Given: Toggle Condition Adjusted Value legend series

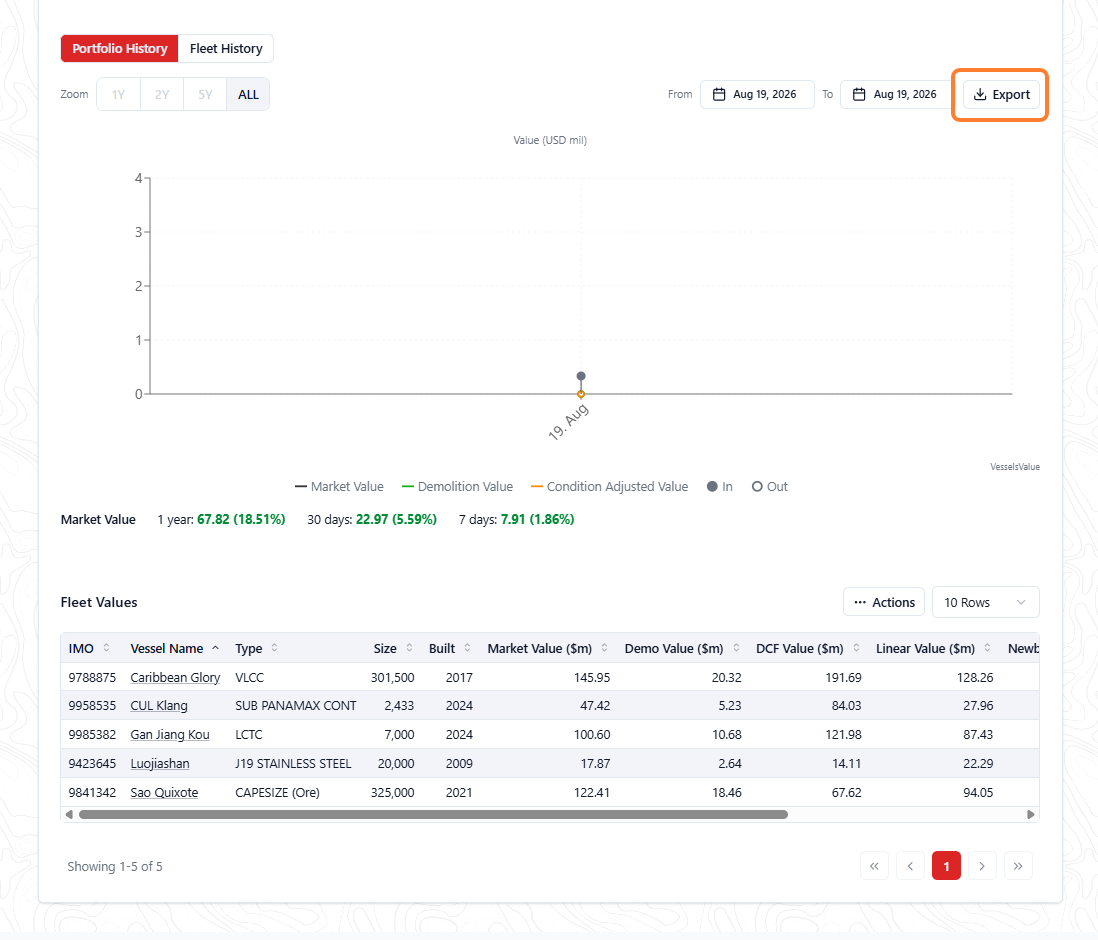Looking at the screenshot, I should pos(609,486).
